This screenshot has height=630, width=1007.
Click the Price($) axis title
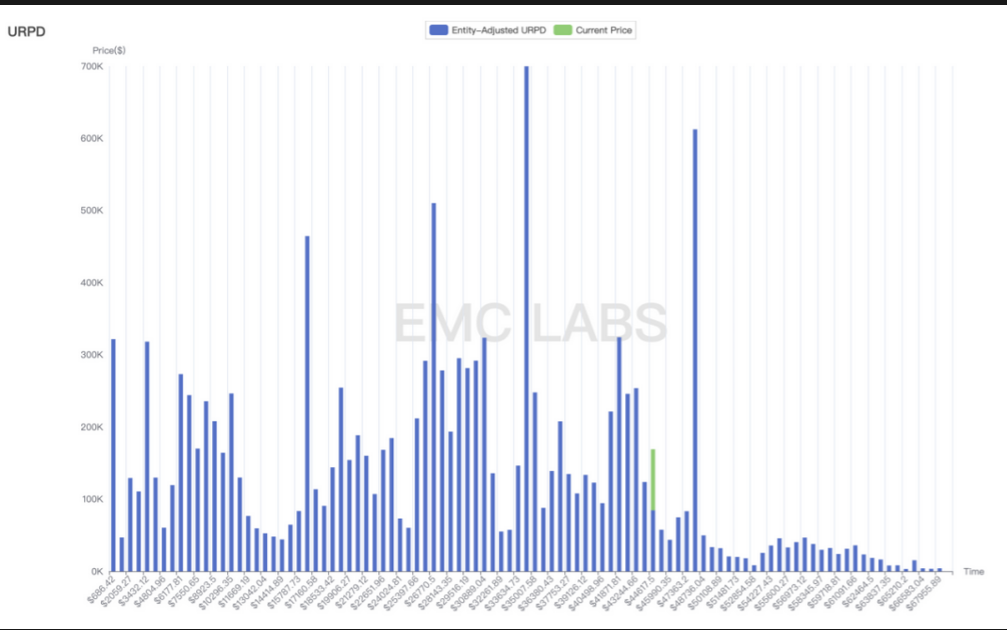(x=109, y=50)
